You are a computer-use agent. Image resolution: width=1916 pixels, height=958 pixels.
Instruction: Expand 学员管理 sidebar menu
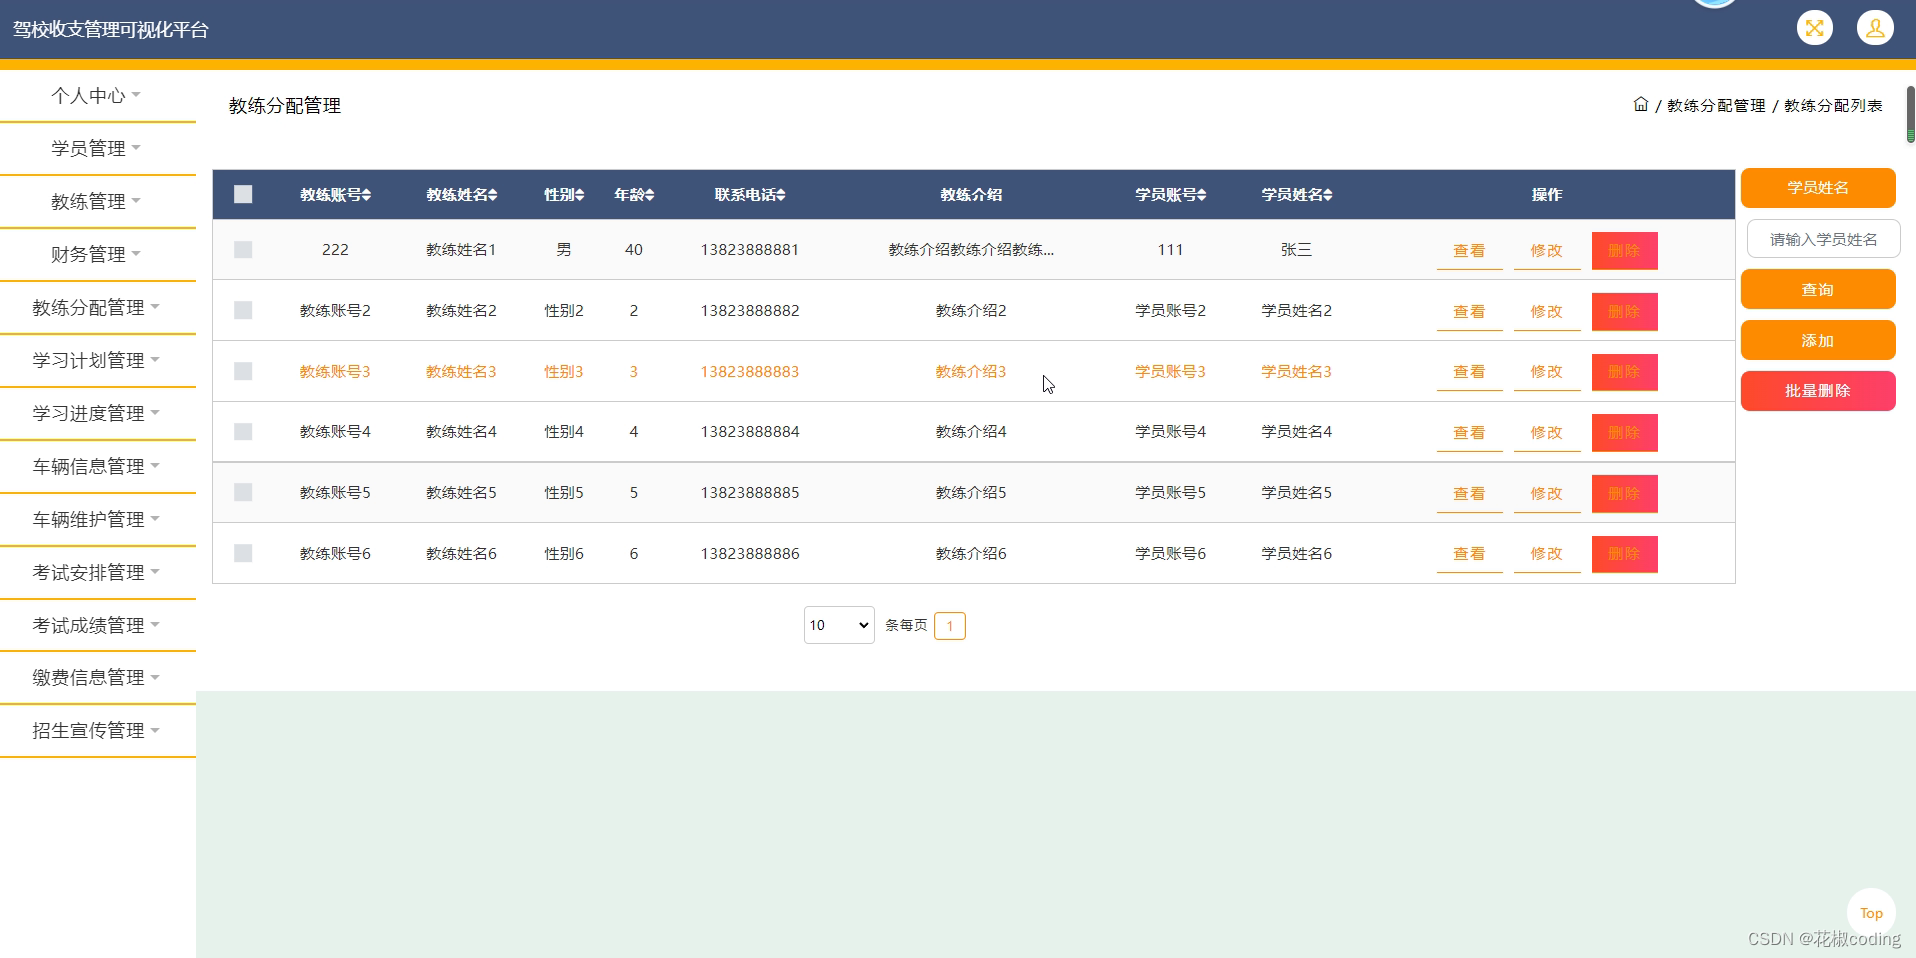97,149
